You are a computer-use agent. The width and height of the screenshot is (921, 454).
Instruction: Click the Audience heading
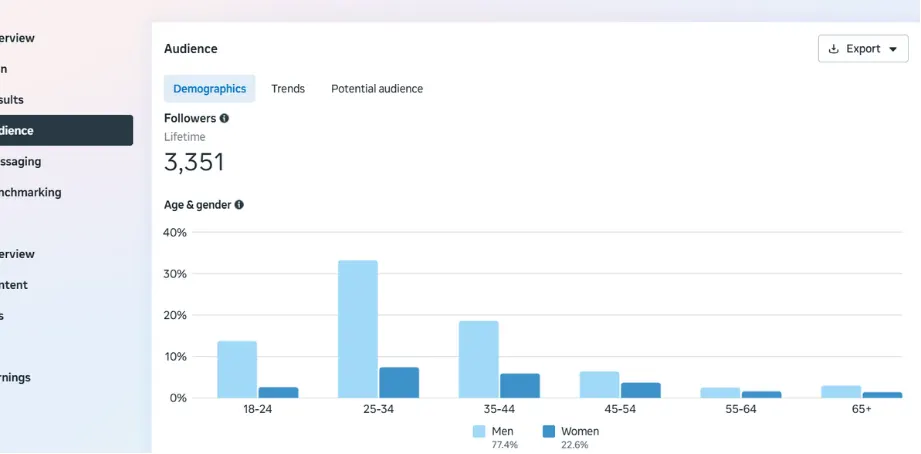click(x=190, y=49)
